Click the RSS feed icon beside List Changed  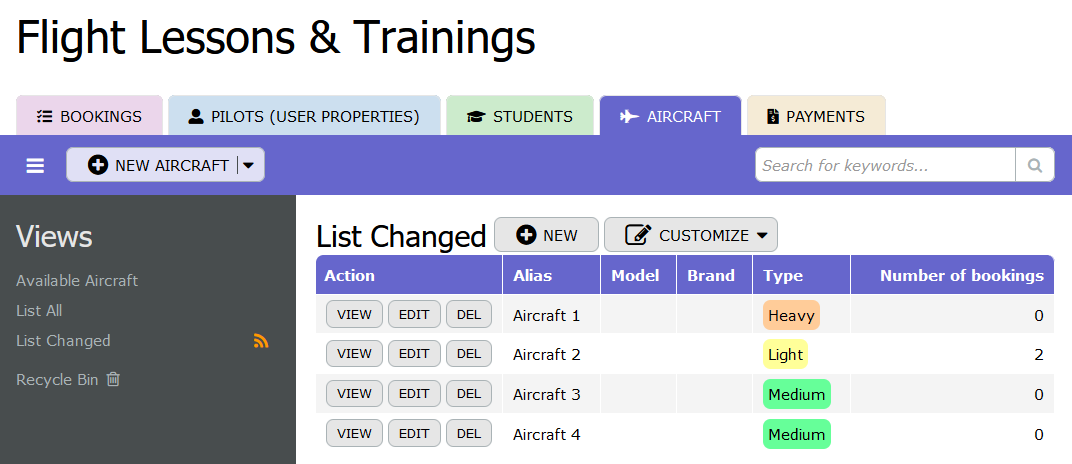tap(261, 341)
